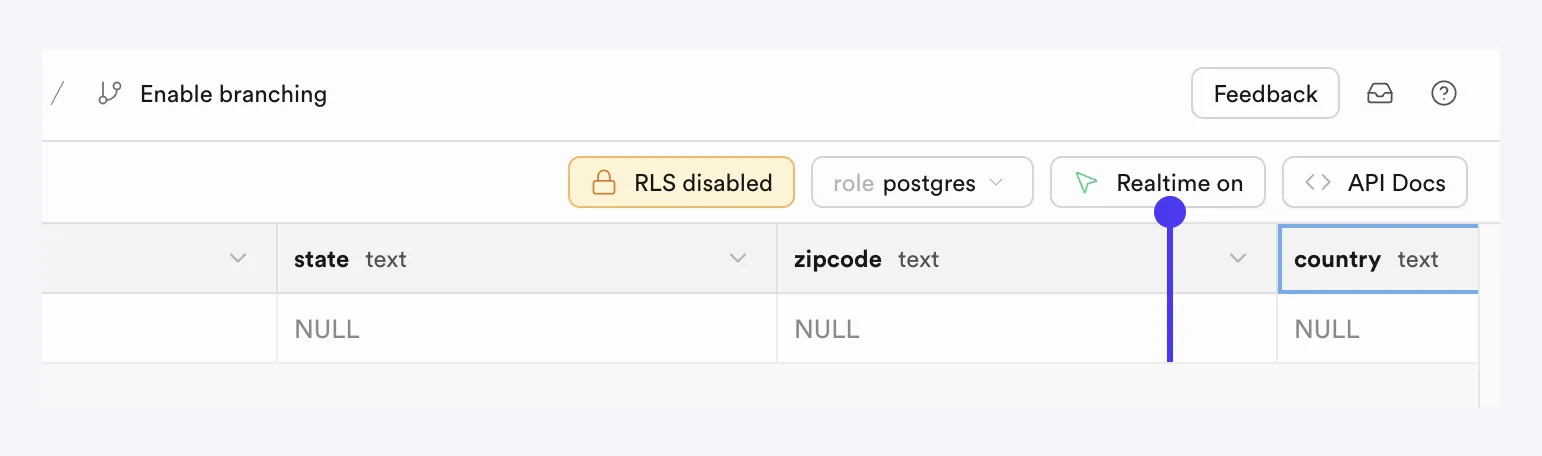This screenshot has height=456, width=1542.
Task: Click the NULL cell under zipcode
Action: [x=1027, y=328]
